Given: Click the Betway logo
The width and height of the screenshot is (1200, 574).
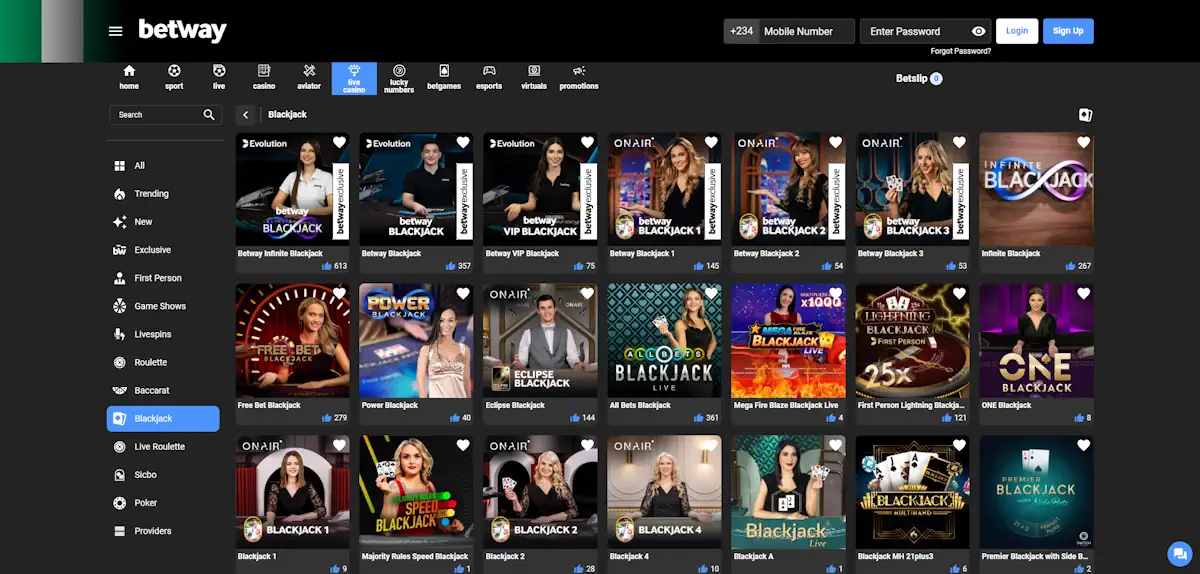Looking at the screenshot, I should 182,30.
